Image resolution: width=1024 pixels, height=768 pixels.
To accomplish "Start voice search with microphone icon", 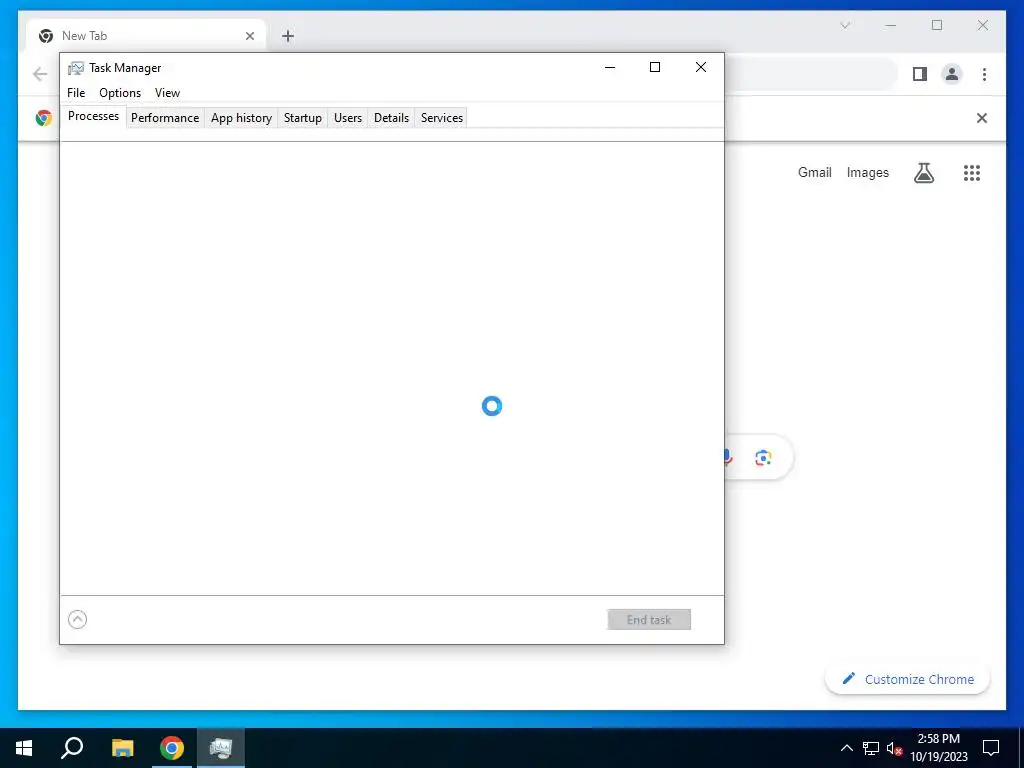I will click(728, 457).
